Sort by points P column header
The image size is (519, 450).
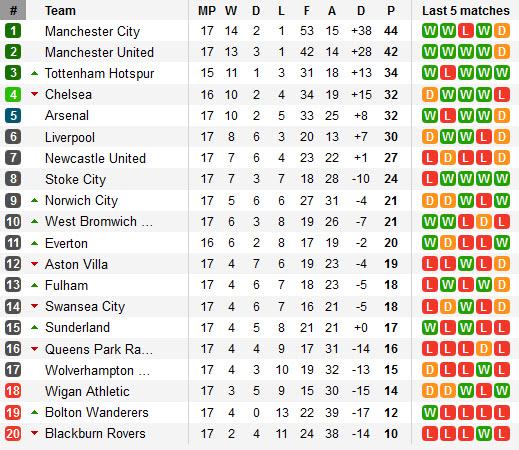391,11
